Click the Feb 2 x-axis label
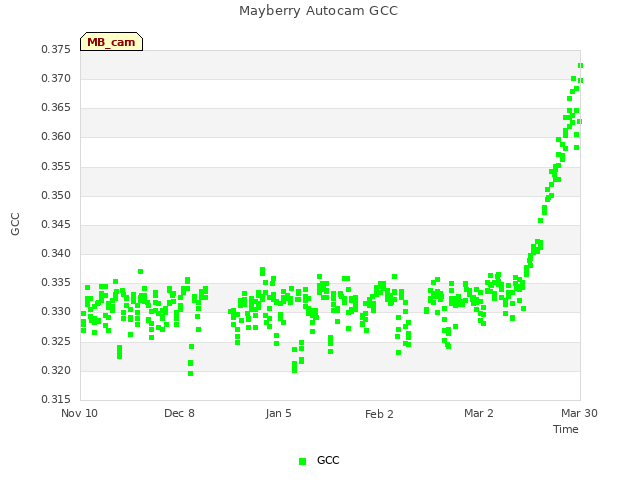The image size is (640, 480). click(379, 414)
